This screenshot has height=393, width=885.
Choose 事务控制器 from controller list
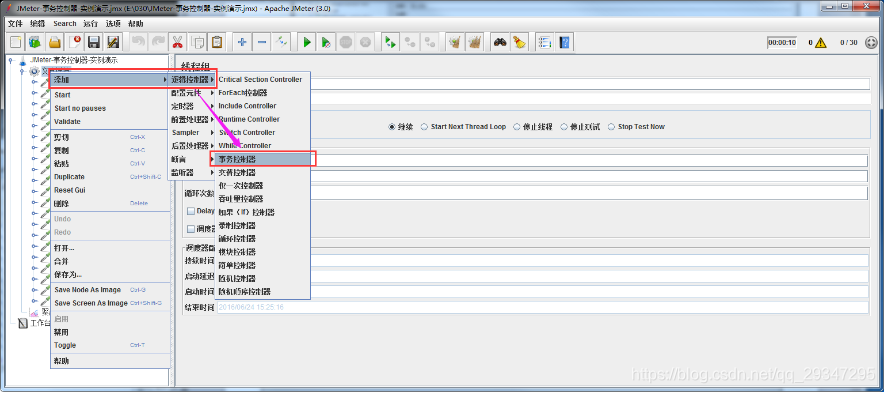(x=263, y=159)
